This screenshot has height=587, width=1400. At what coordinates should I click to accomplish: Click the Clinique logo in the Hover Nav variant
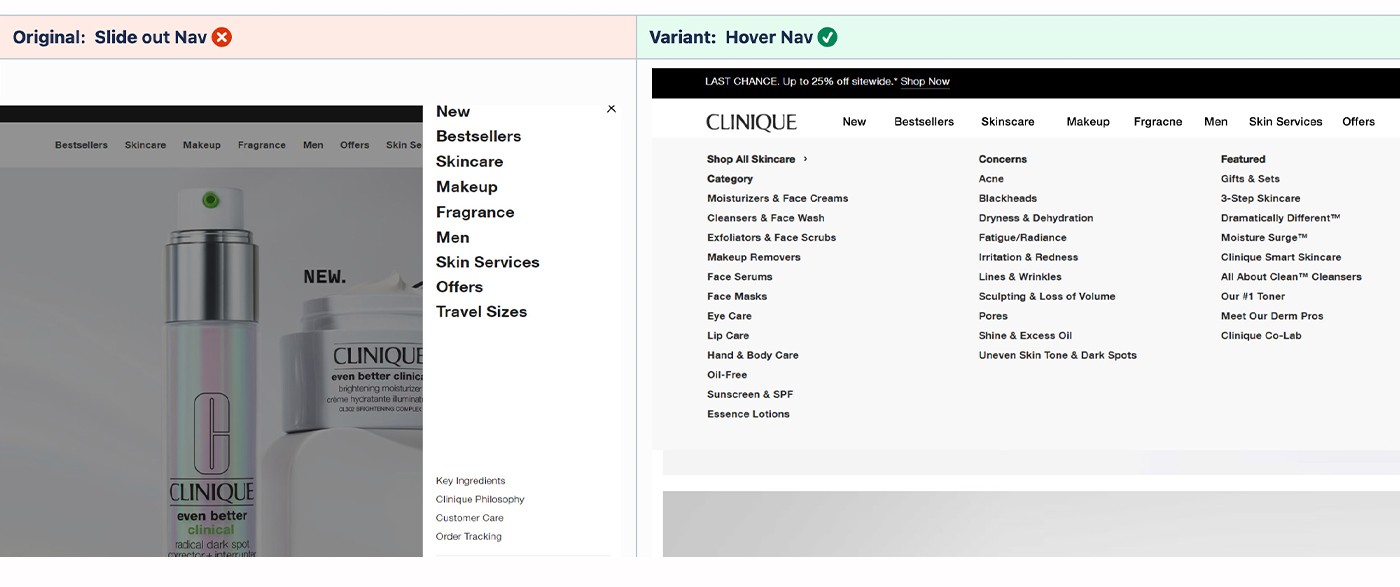click(751, 122)
